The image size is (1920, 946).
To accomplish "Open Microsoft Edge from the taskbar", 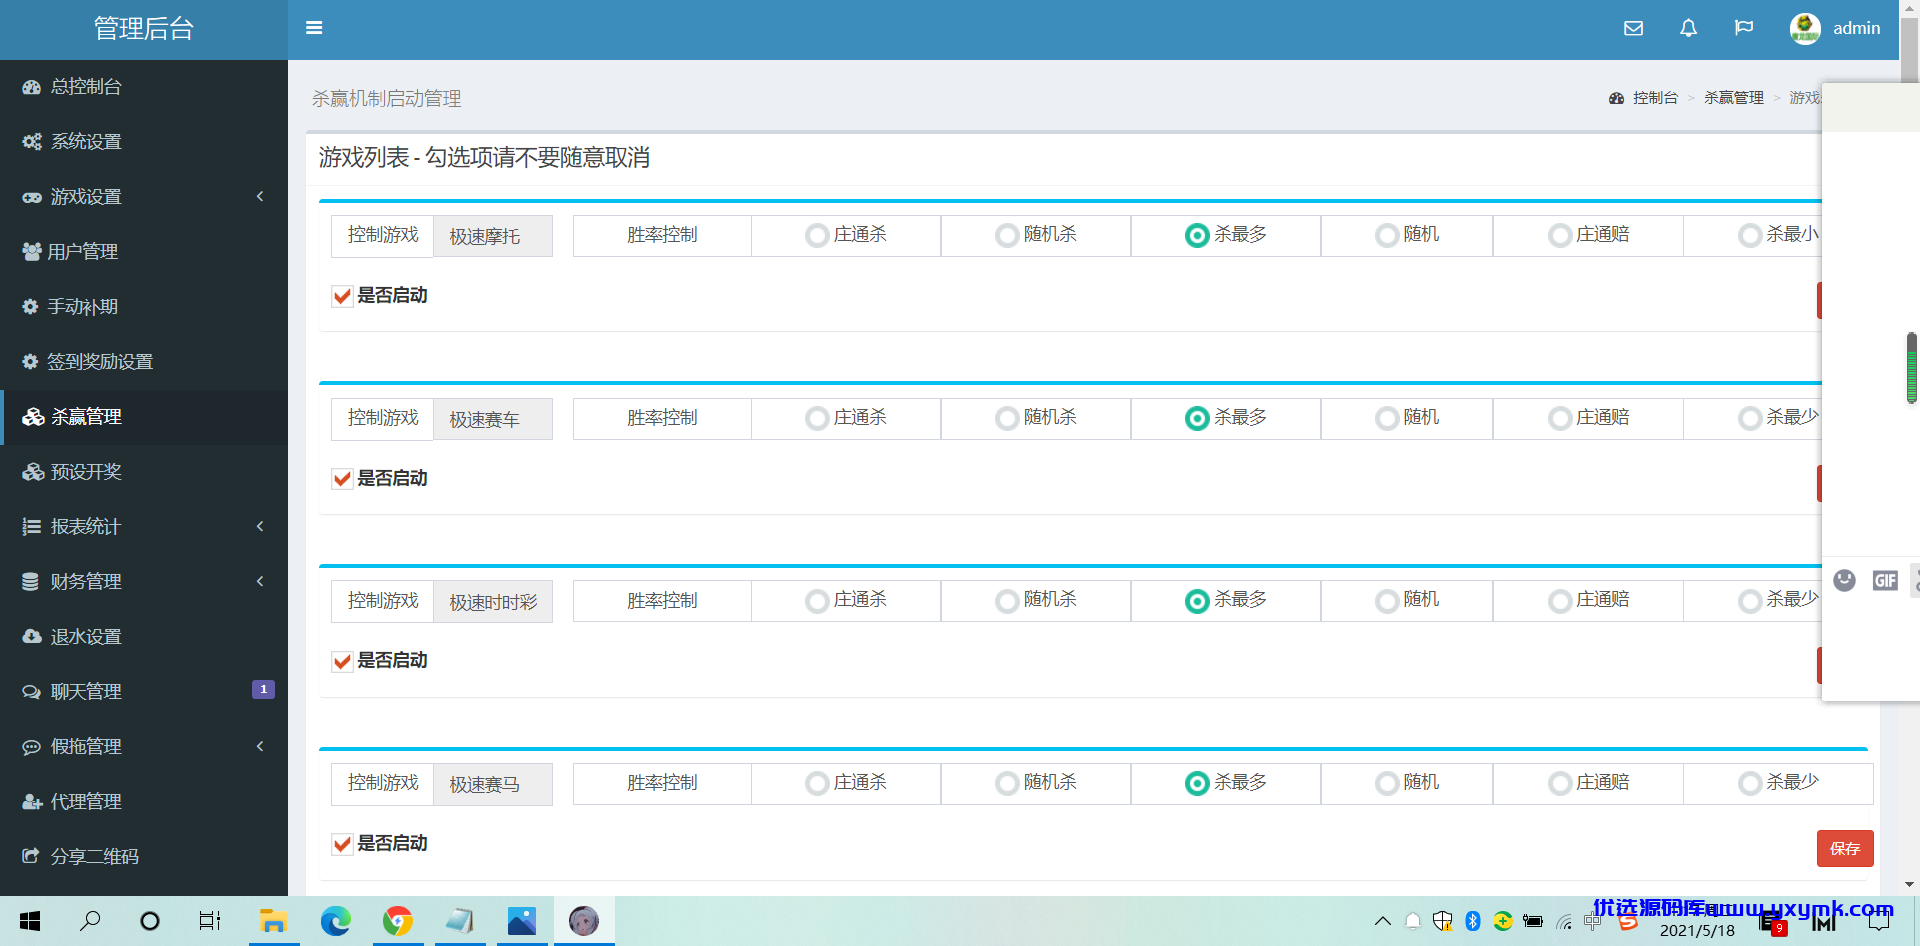I will [x=335, y=921].
